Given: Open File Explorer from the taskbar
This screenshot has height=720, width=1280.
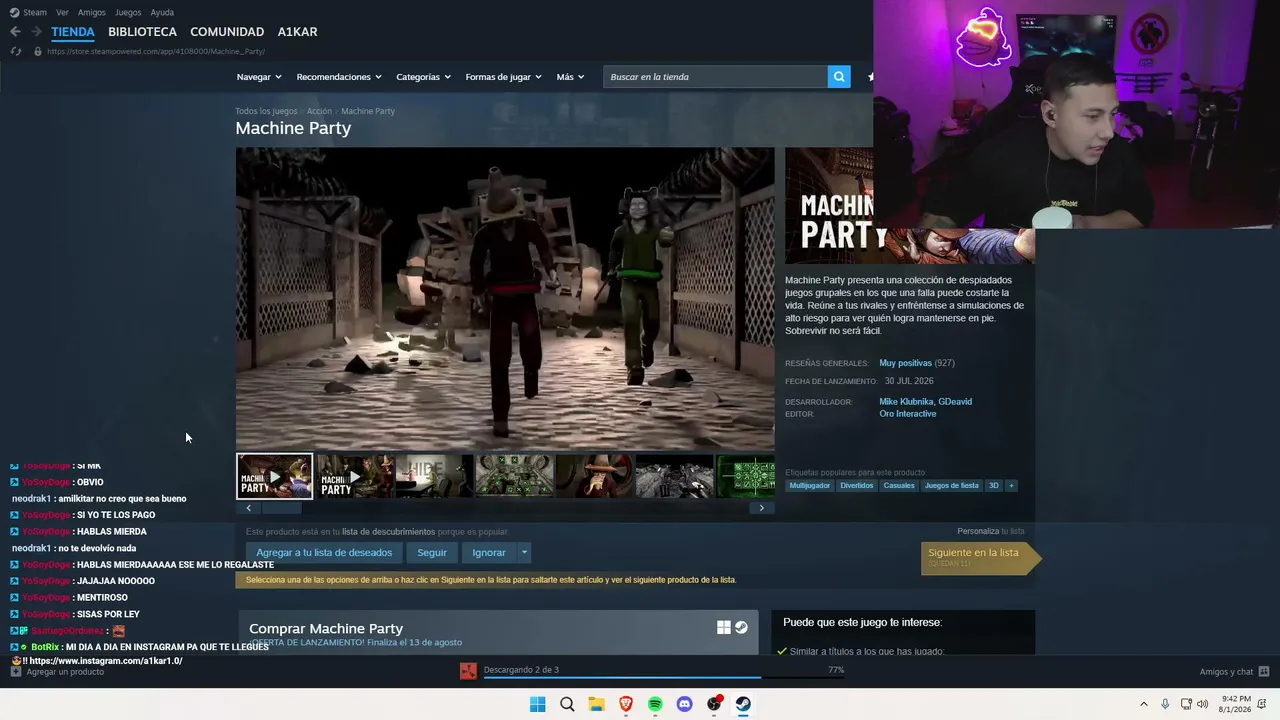Looking at the screenshot, I should pyautogui.click(x=596, y=704).
